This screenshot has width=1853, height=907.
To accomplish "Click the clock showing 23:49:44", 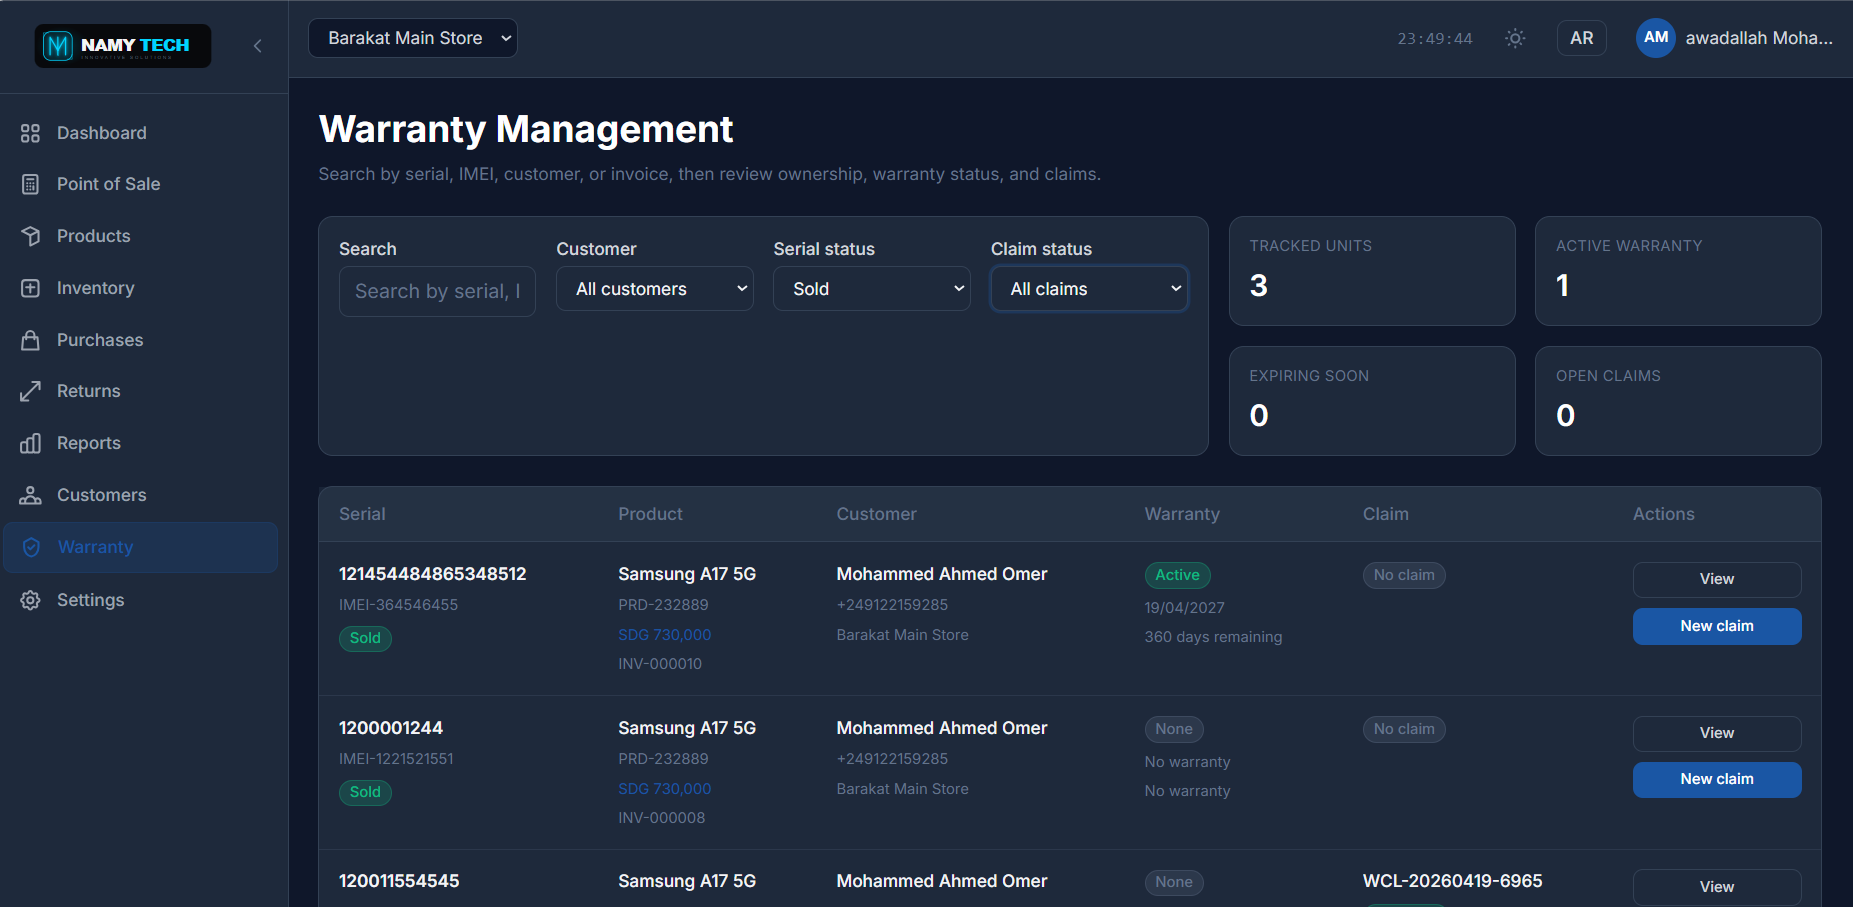I will (1435, 39).
